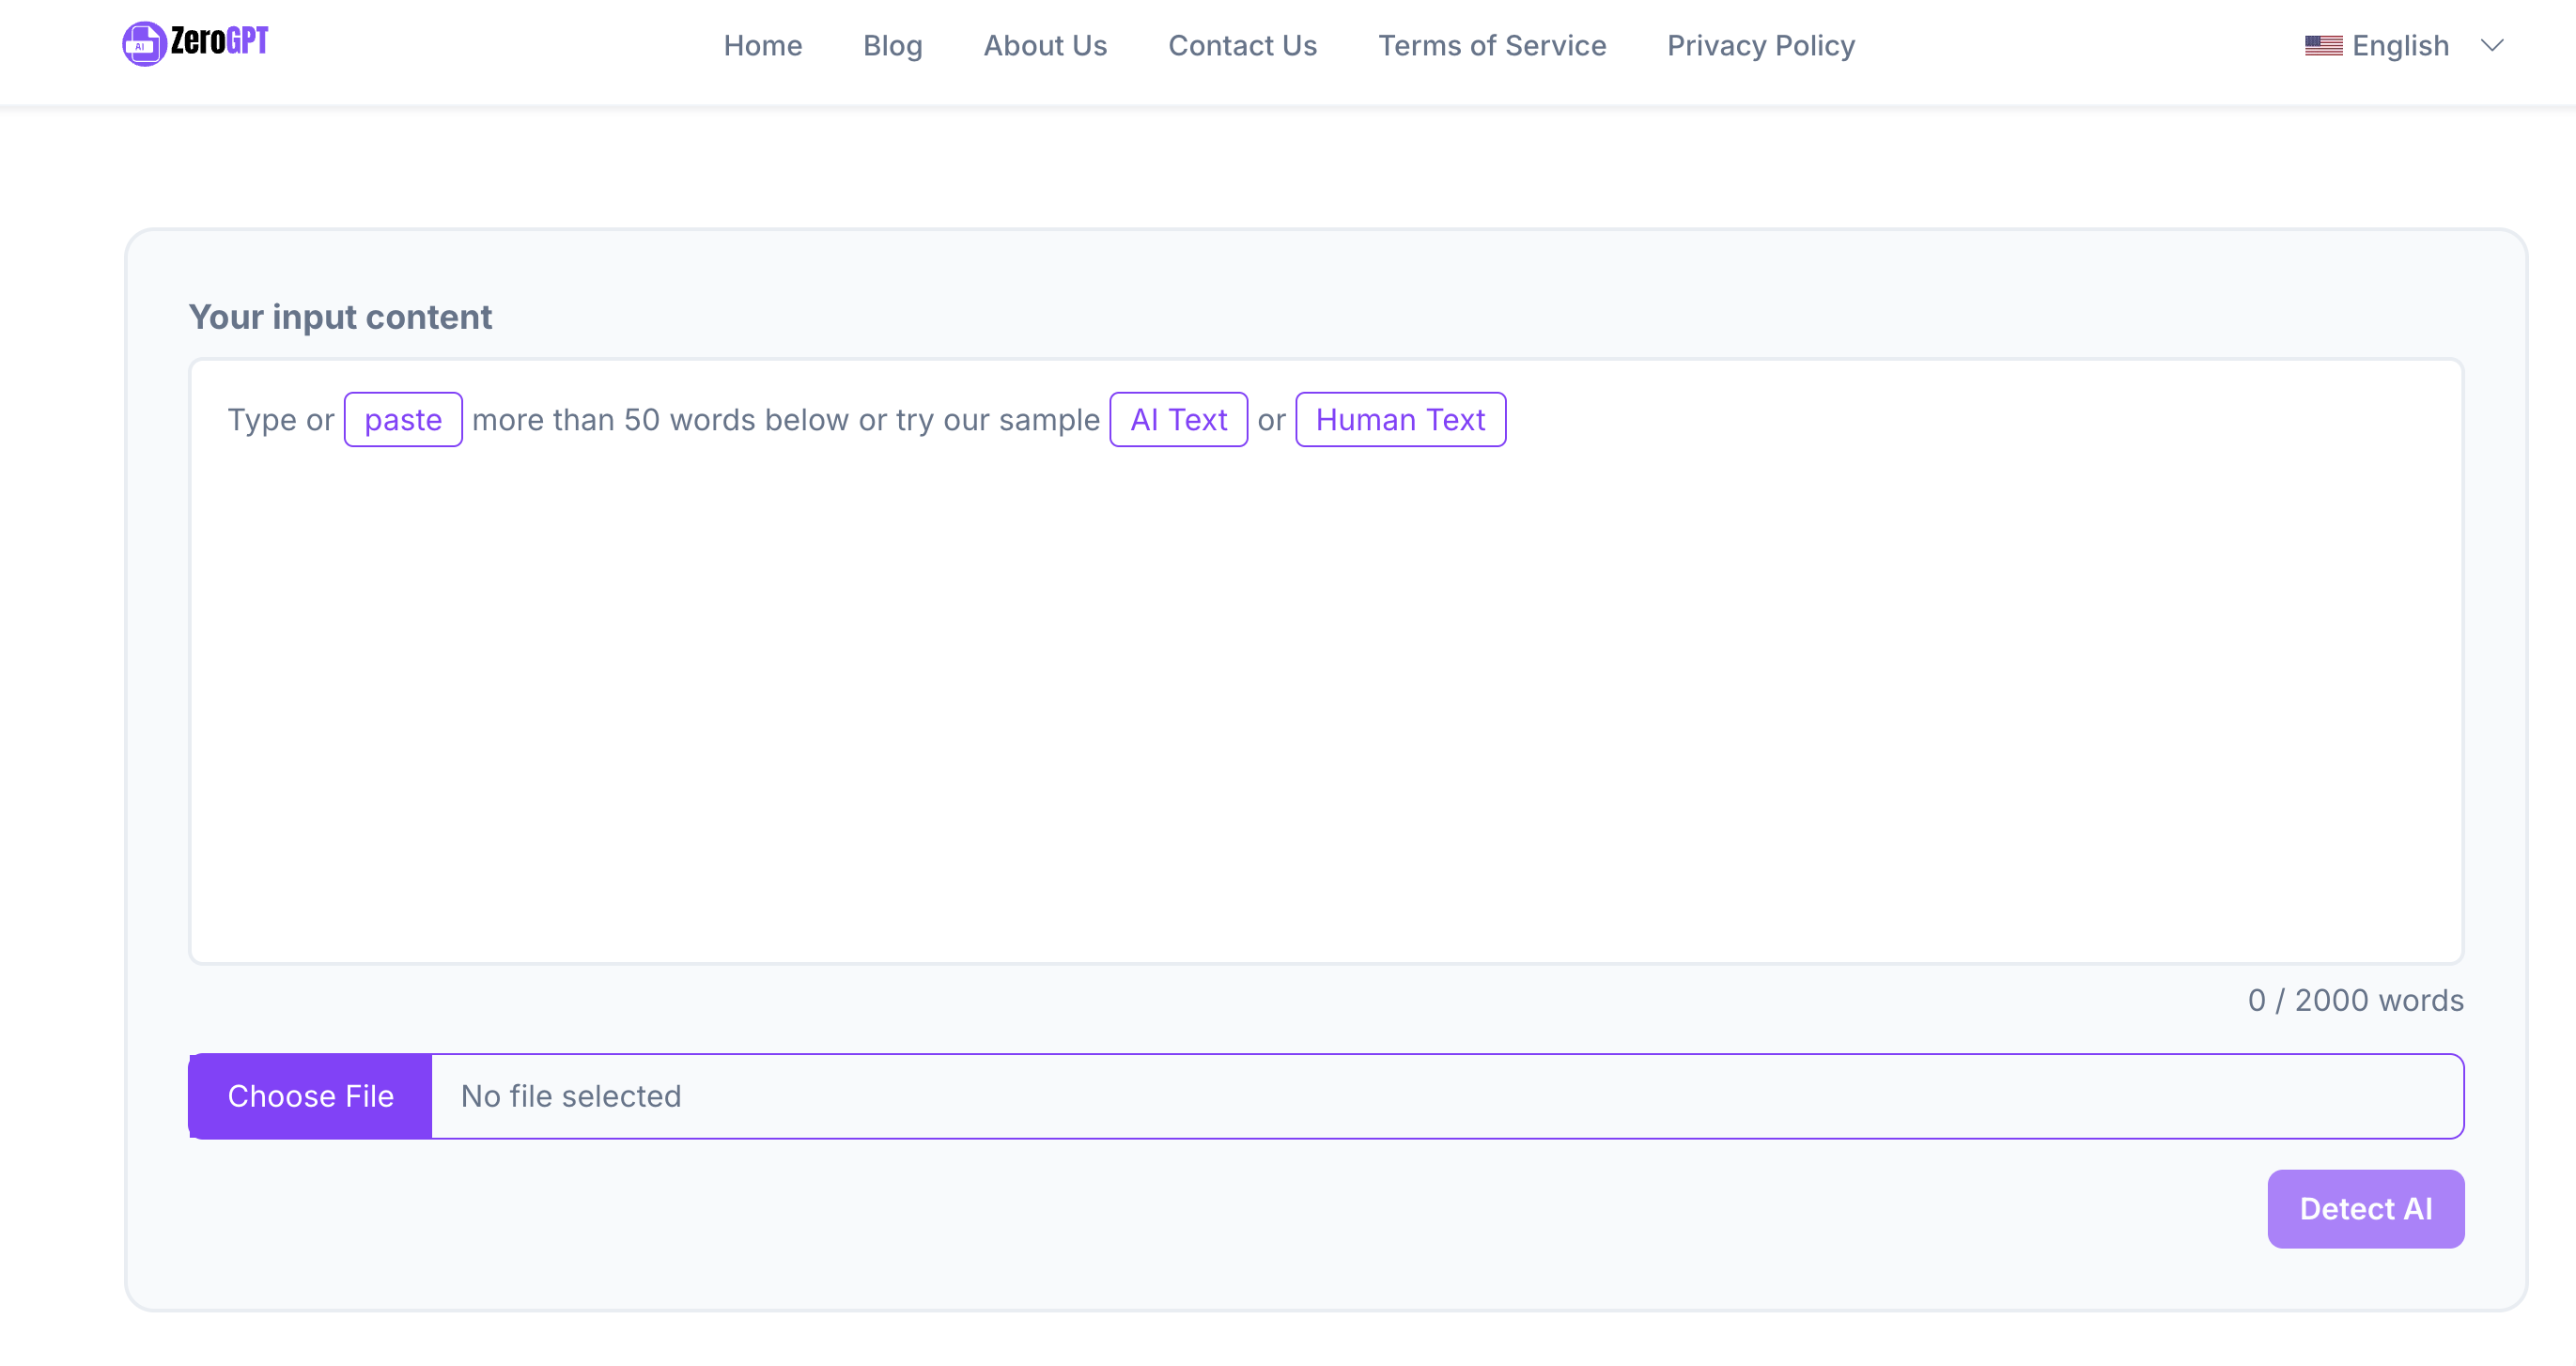
Task: Click the paste button in the text box
Action: pyautogui.click(x=403, y=419)
